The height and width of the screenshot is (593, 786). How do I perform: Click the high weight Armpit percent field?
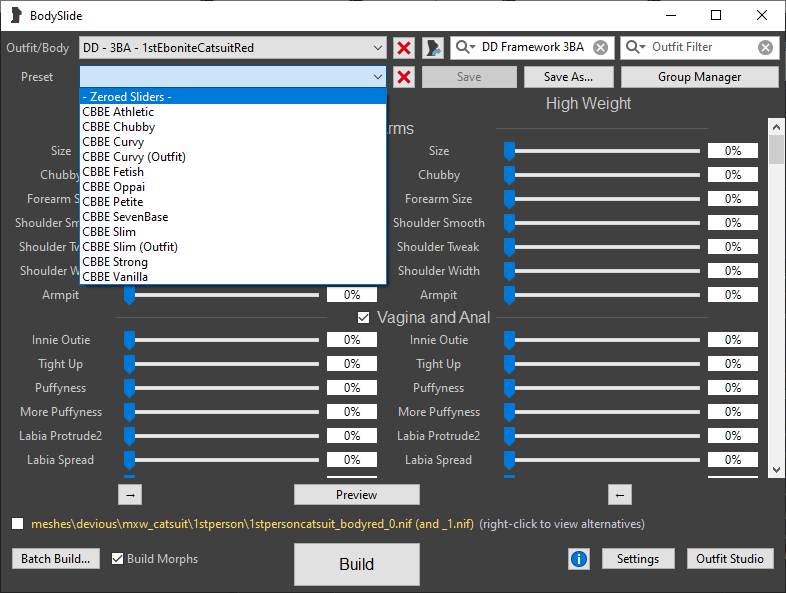[x=733, y=295]
